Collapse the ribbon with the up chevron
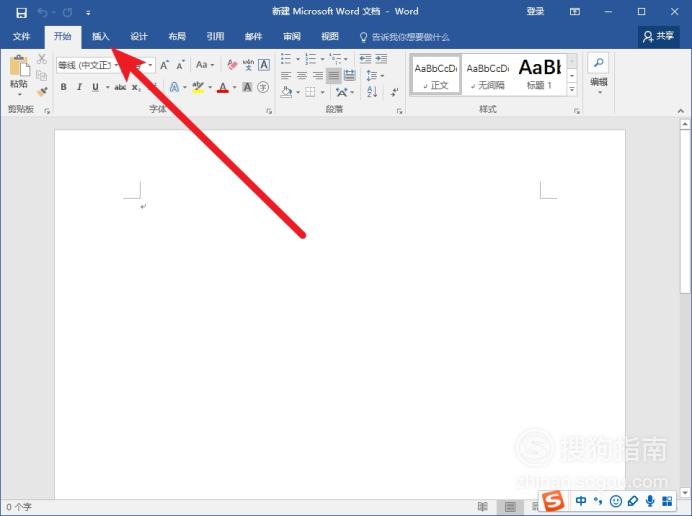Screen dimensions: 692x516 [681, 111]
